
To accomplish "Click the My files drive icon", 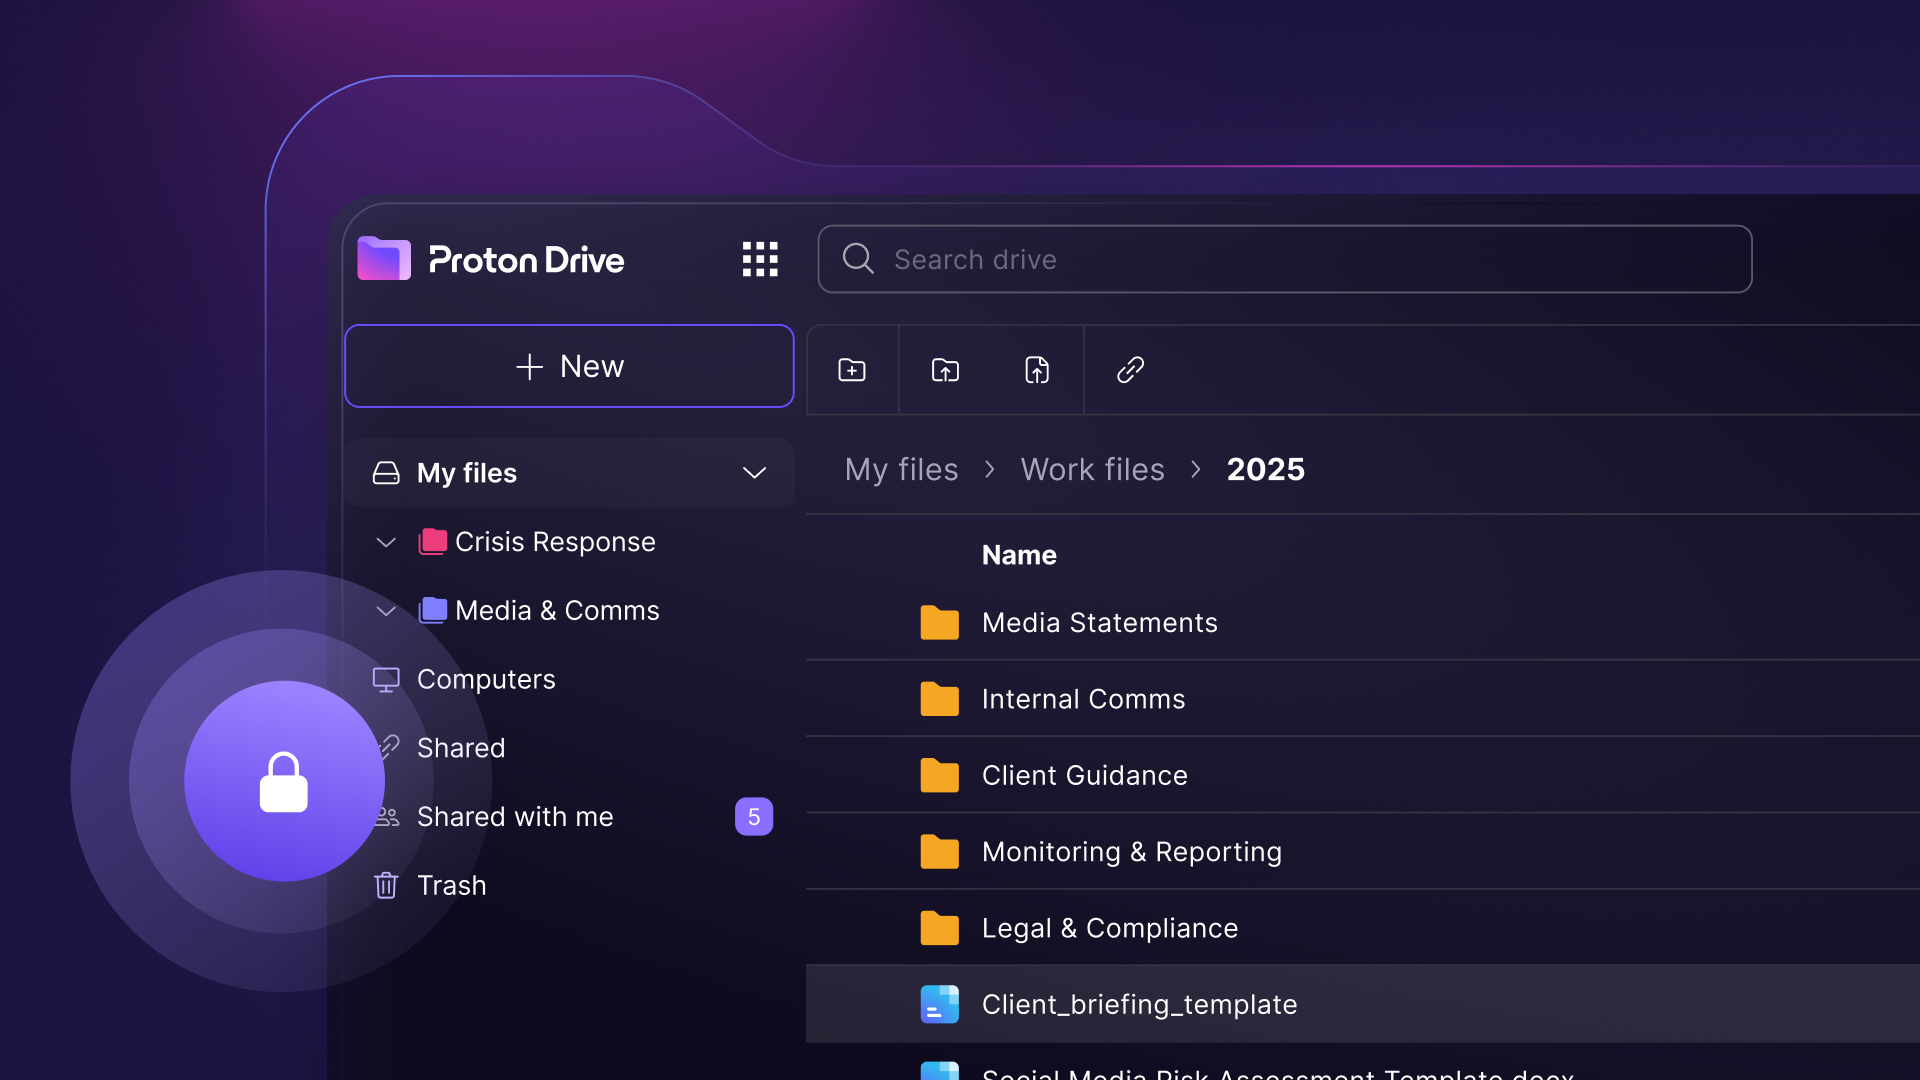I will point(386,473).
